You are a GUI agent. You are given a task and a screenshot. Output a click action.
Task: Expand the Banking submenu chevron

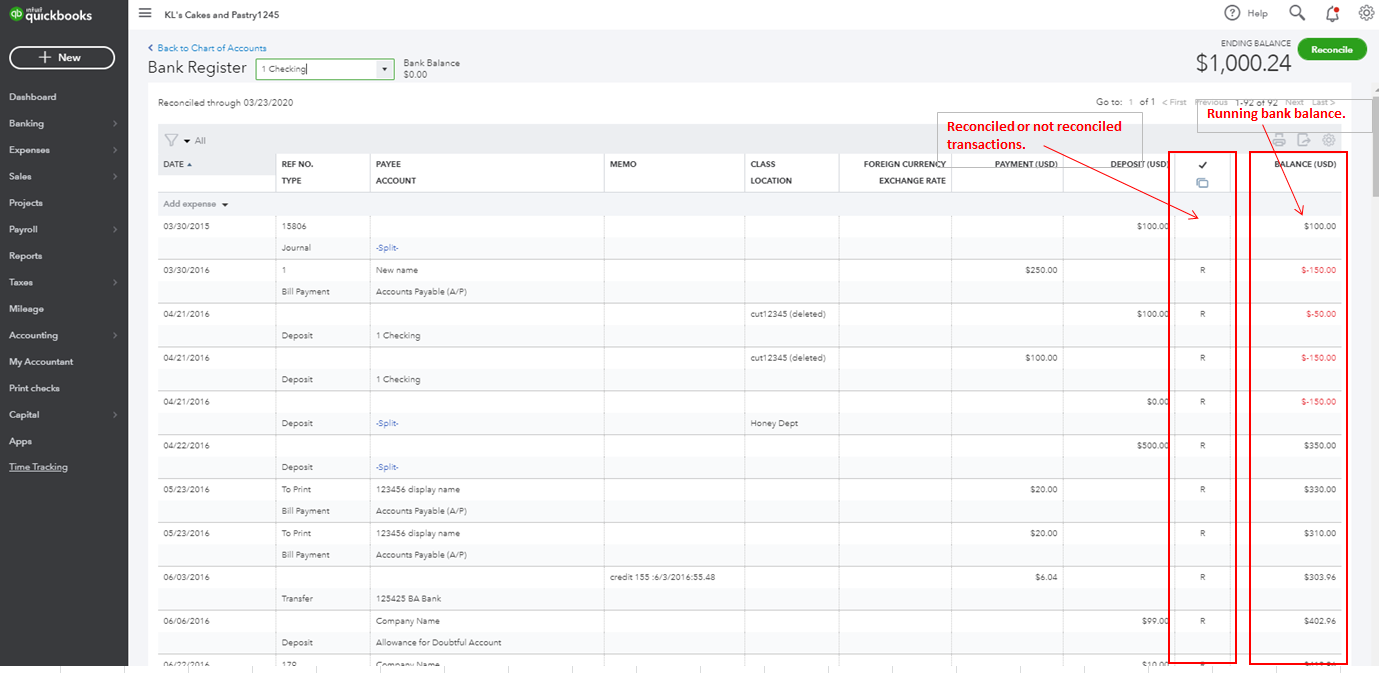tap(115, 124)
